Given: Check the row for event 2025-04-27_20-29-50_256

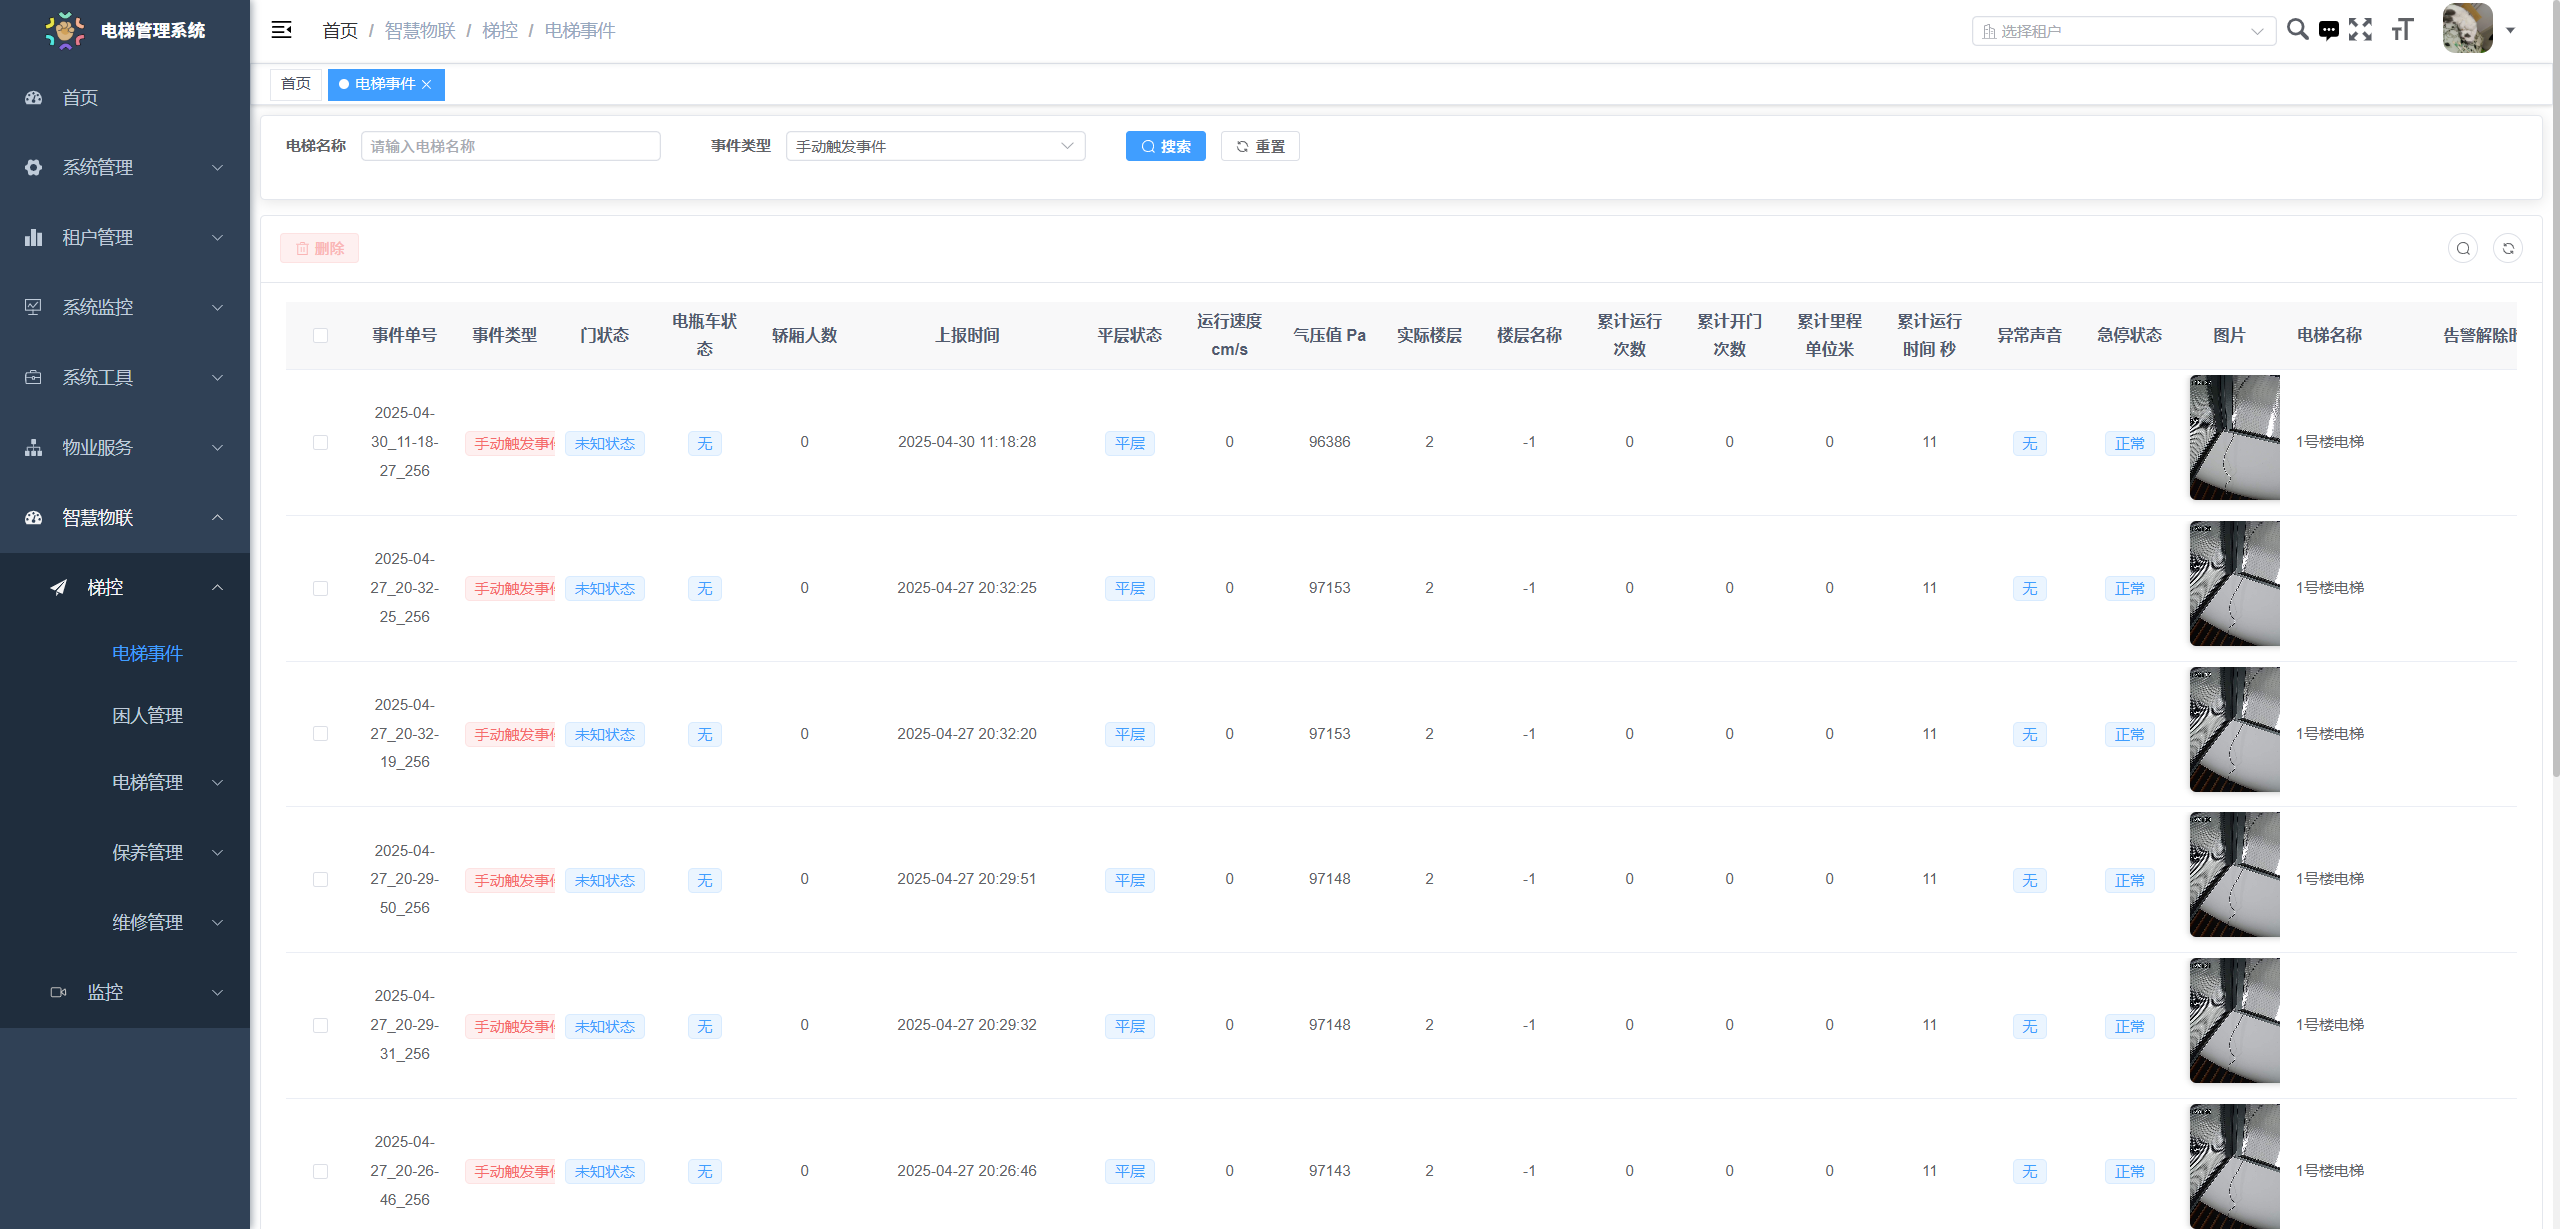Looking at the screenshot, I should [x=320, y=879].
